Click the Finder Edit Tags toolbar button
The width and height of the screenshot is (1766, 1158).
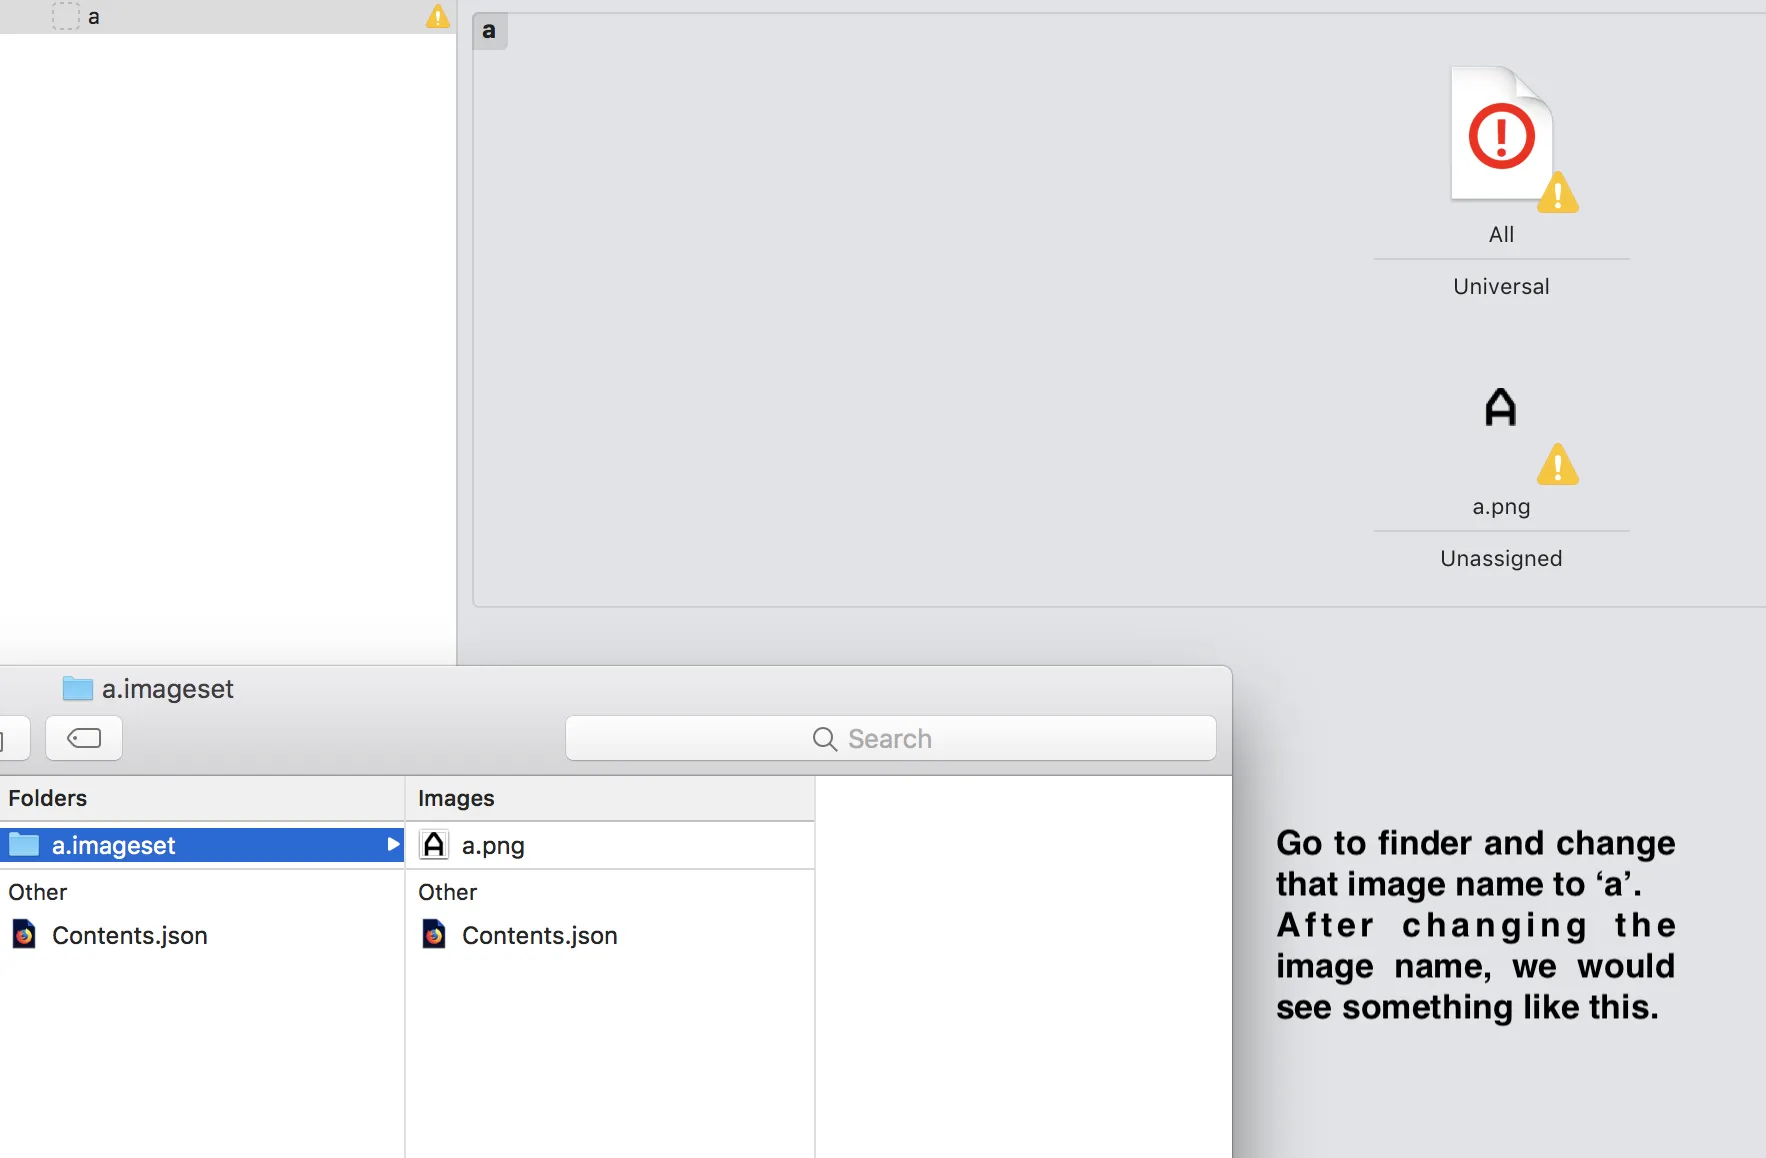(84, 738)
